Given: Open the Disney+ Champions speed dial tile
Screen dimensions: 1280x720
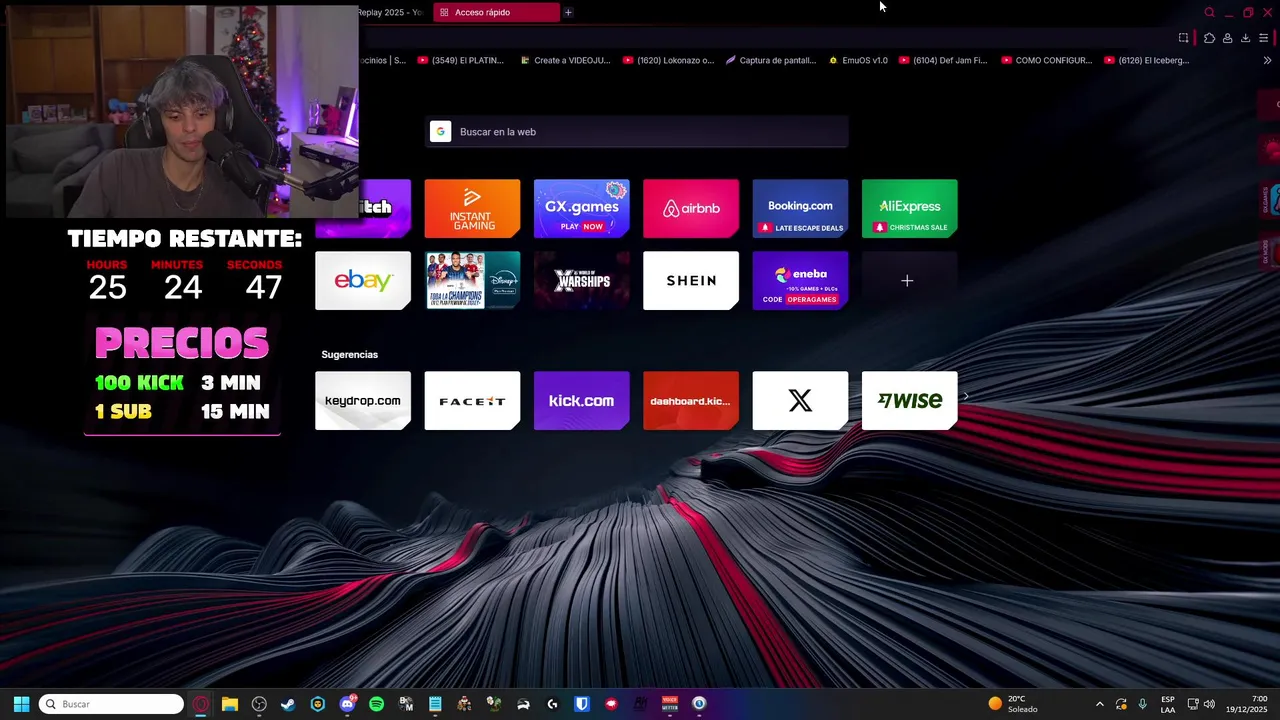Looking at the screenshot, I should [472, 281].
